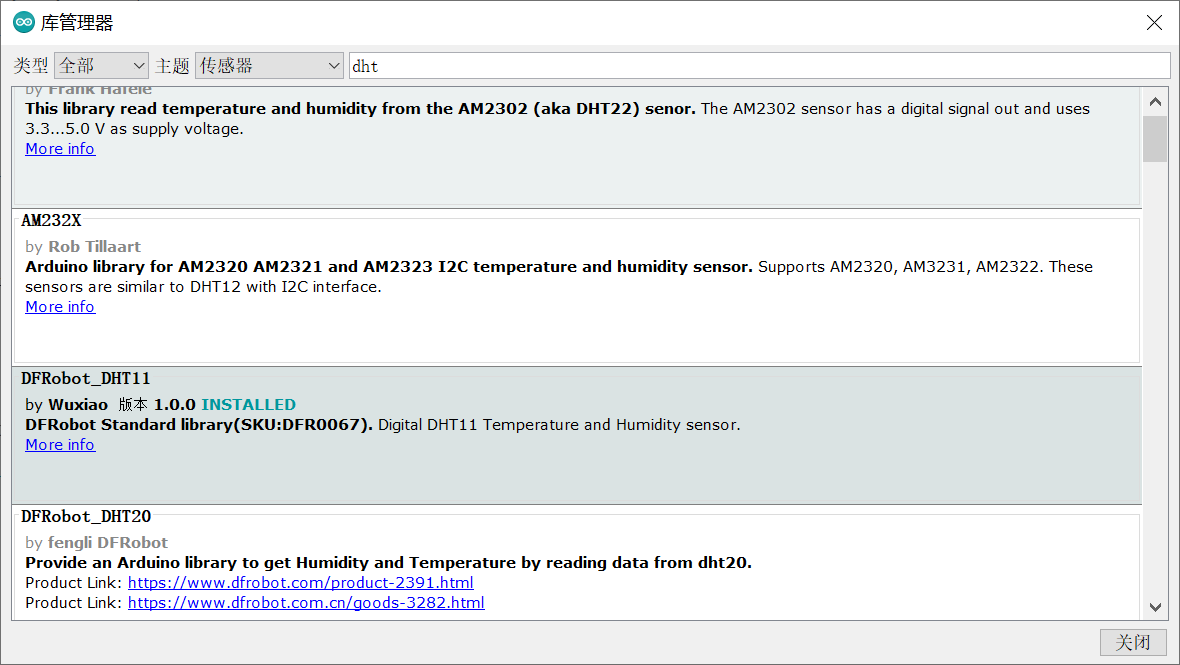Click the 主题 label
The image size is (1180, 665).
pos(172,66)
